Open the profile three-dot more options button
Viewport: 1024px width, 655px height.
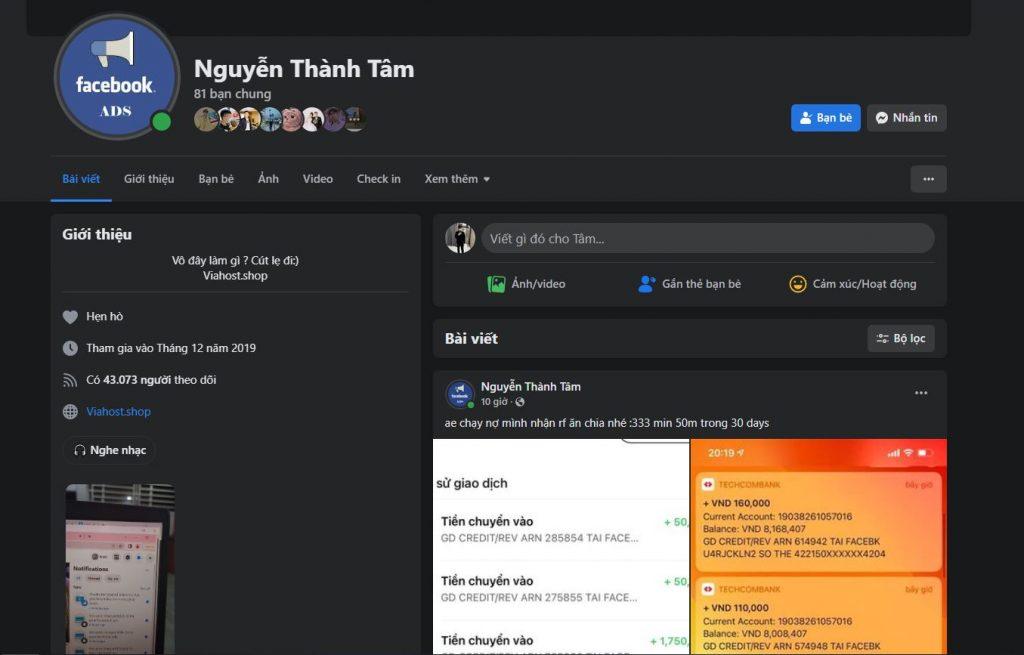click(928, 179)
